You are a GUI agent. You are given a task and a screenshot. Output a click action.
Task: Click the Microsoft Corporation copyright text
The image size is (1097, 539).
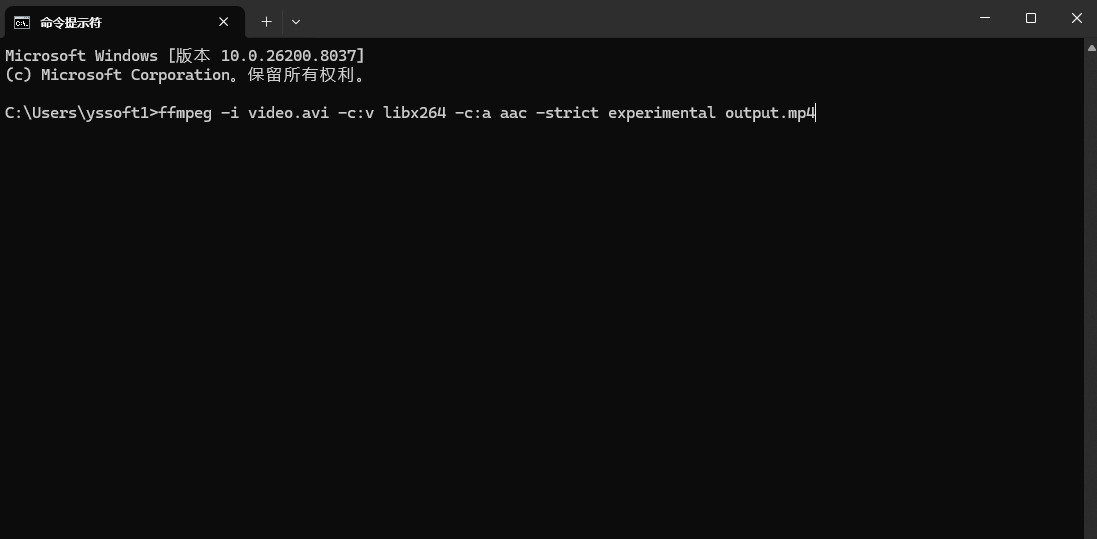(x=135, y=75)
